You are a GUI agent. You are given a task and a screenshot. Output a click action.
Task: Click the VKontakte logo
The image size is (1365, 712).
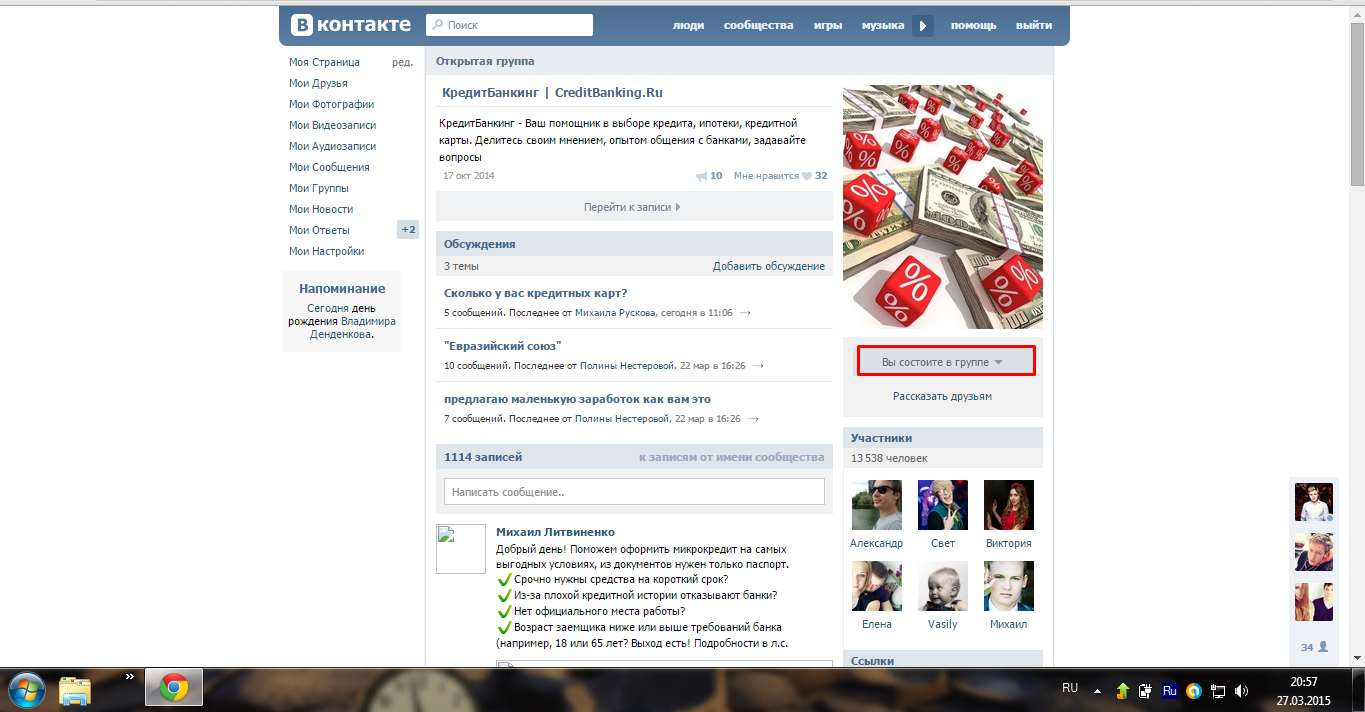tap(350, 25)
